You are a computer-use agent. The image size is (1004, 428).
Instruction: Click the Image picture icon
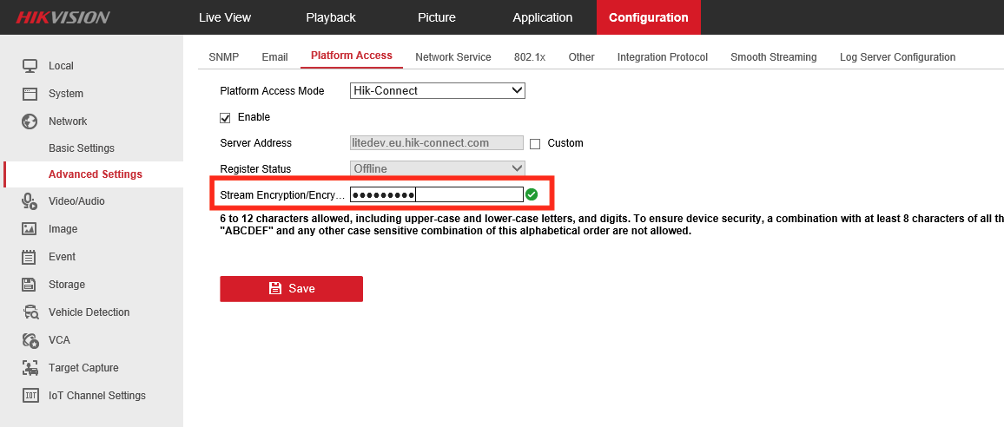pyautogui.click(x=30, y=229)
